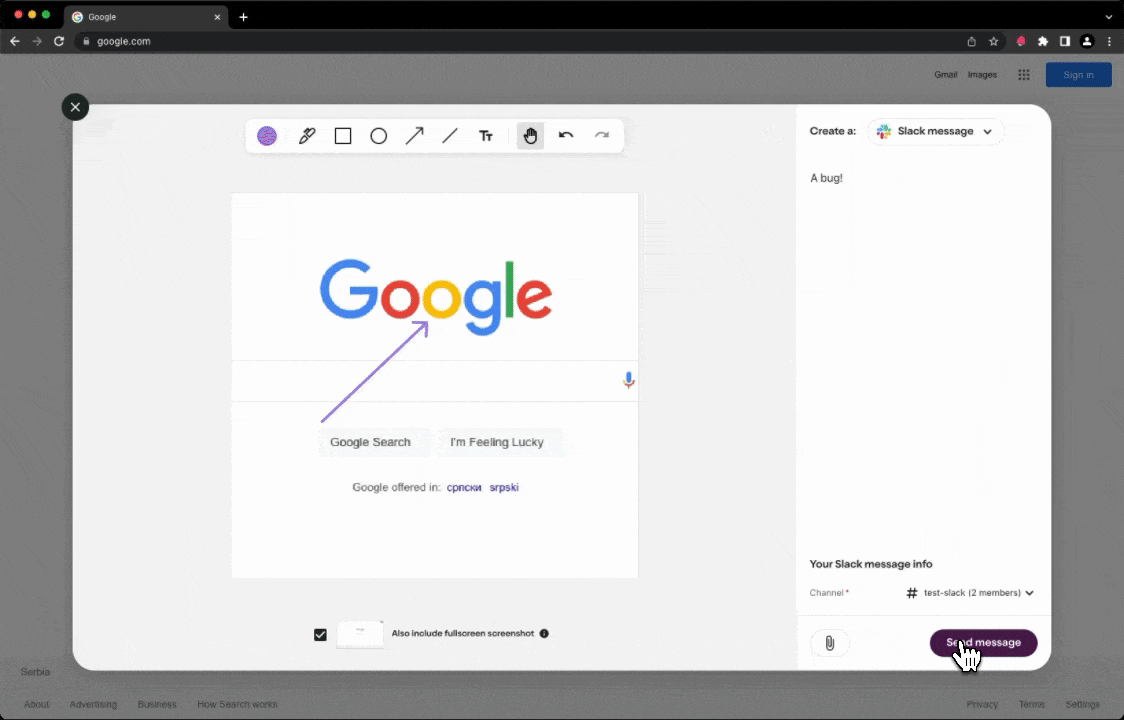Undo the last annotation
The width and height of the screenshot is (1124, 720).
click(x=566, y=136)
